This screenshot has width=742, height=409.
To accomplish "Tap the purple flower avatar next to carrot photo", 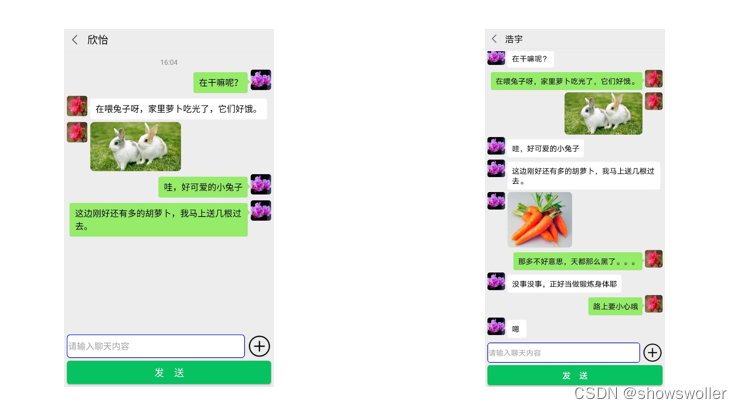I will click(x=496, y=201).
